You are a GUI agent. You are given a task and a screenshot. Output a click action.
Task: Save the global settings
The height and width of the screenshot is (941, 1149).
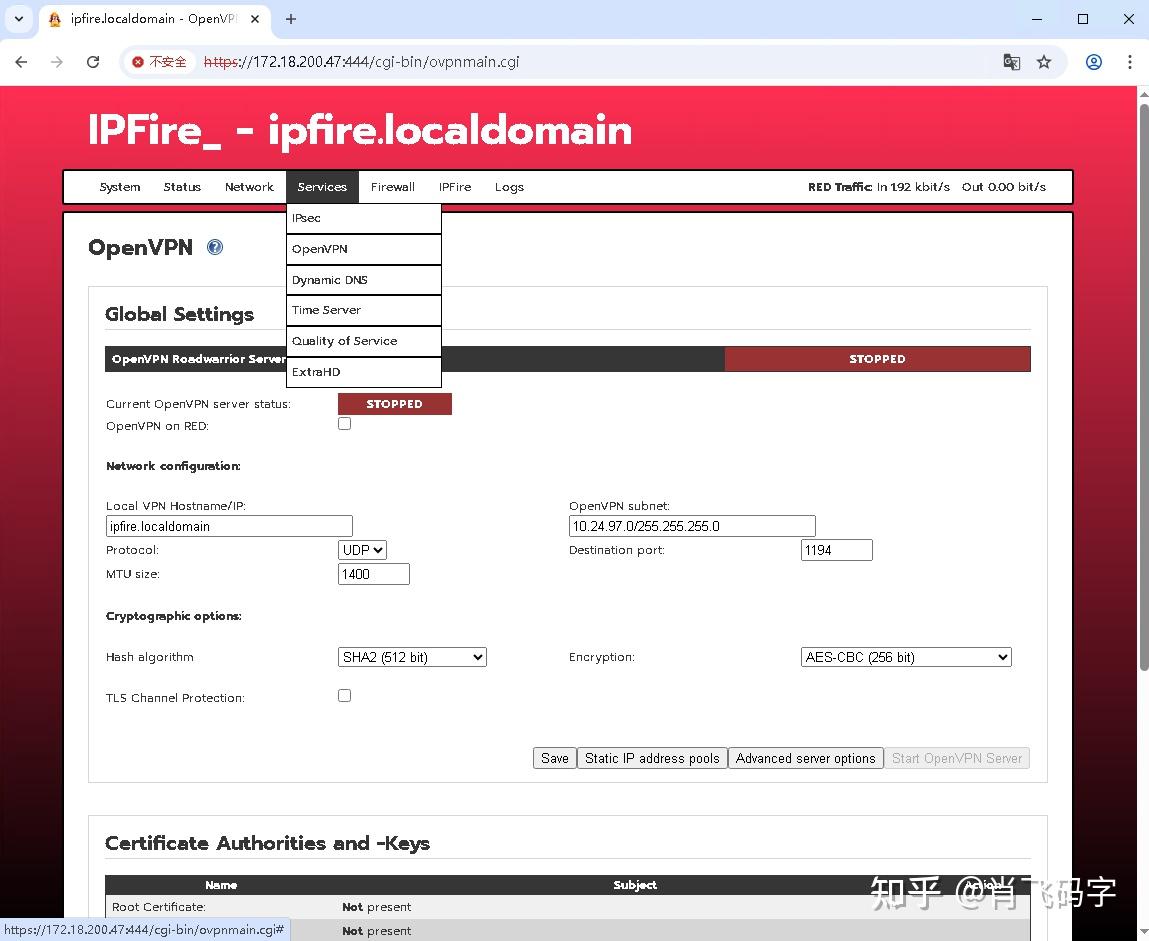pyautogui.click(x=554, y=758)
